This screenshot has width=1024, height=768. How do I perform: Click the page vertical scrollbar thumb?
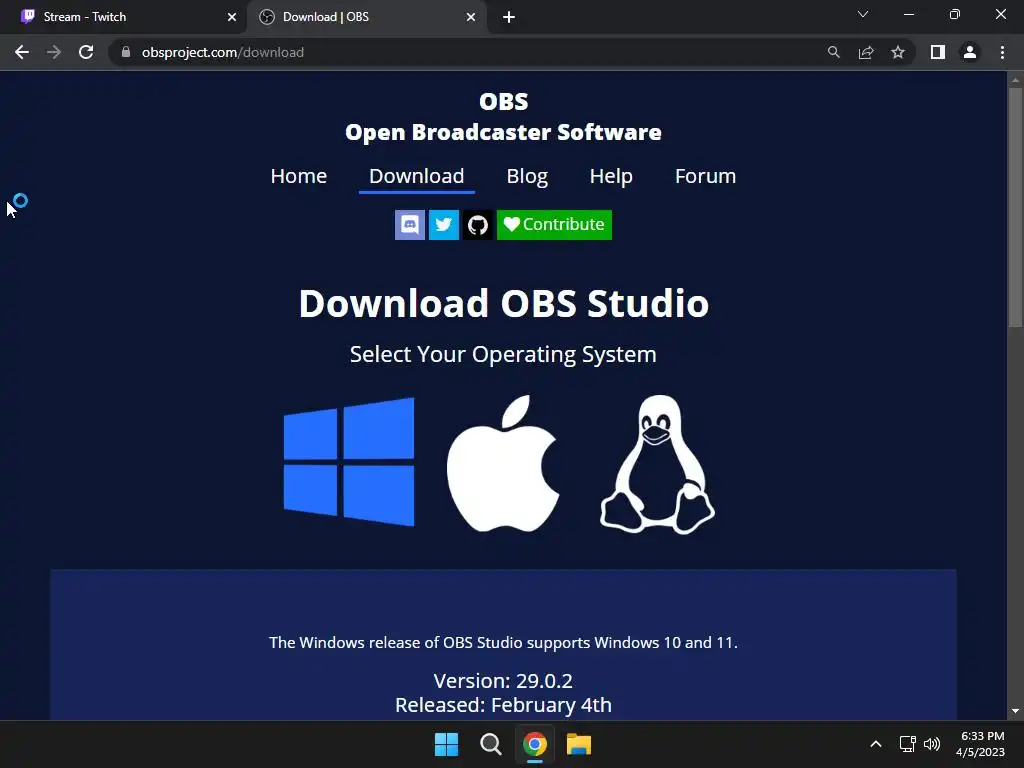[x=1015, y=206]
